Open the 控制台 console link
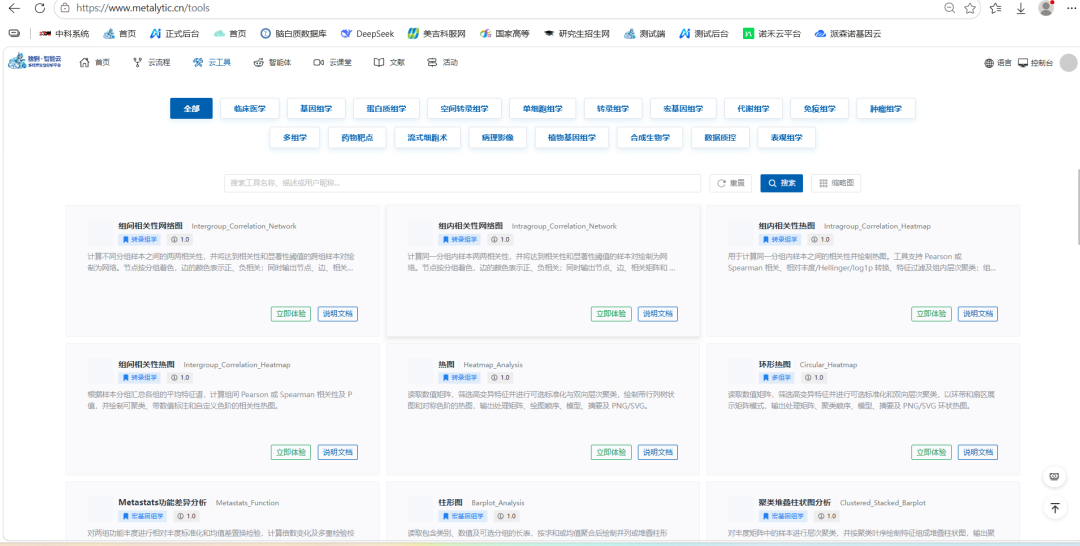The image size is (1080, 546). click(1036, 63)
